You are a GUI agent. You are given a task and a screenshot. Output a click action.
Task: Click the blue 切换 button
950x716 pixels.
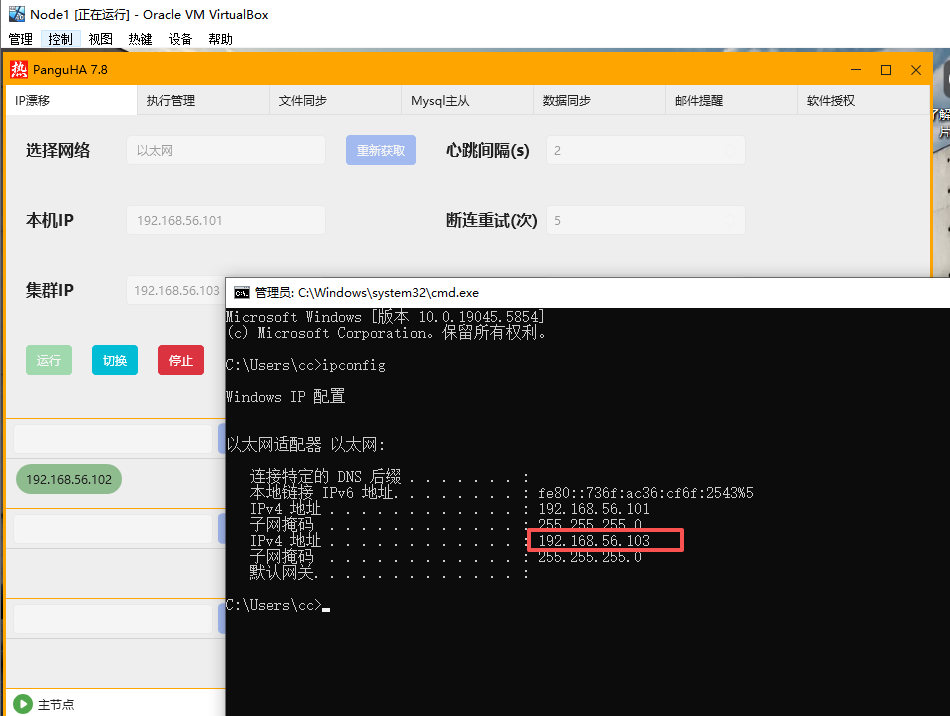(x=114, y=360)
